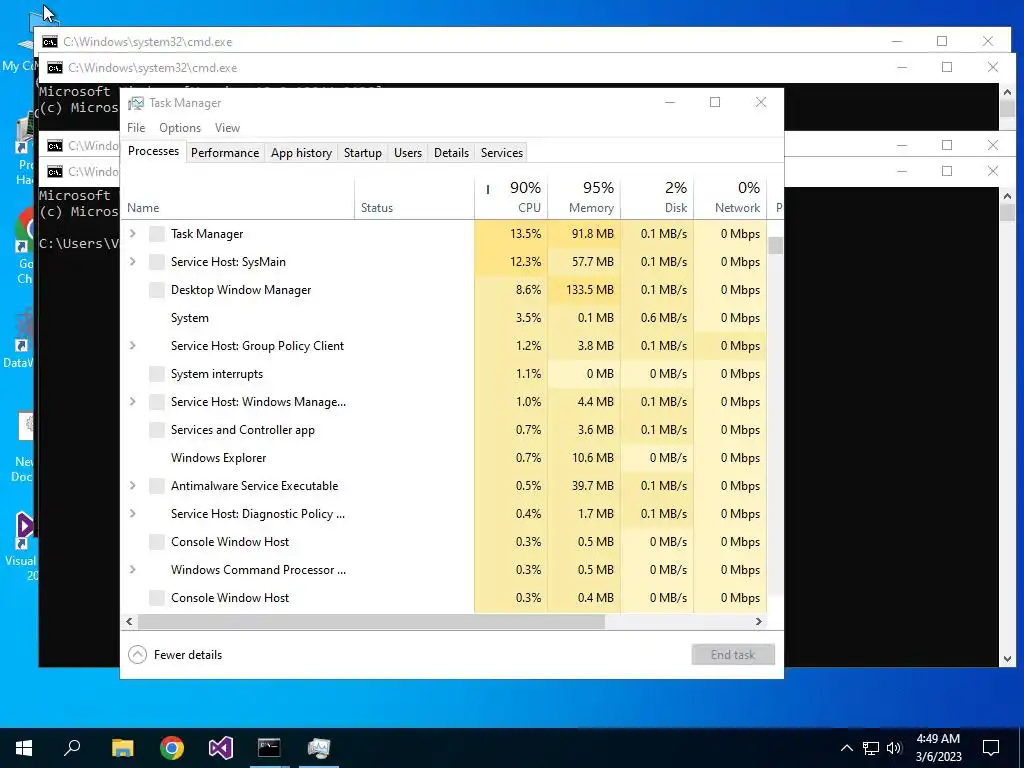Screen dimensions: 1024x768
Task: Open the View menu
Action: [227, 128]
